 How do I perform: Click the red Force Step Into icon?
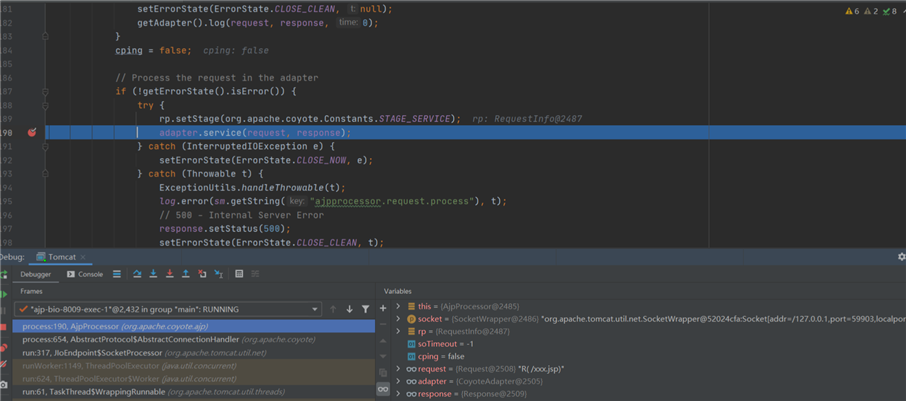pos(169,274)
